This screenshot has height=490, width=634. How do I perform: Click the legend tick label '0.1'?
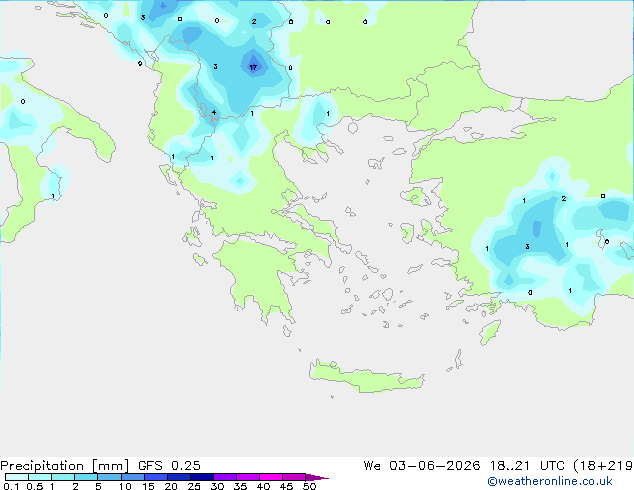tap(11, 486)
